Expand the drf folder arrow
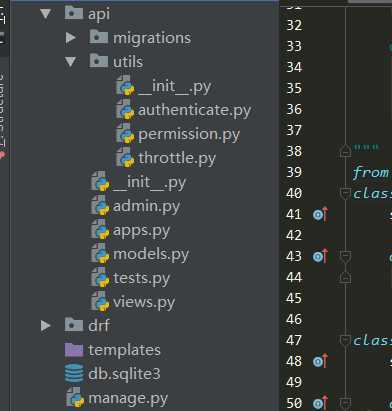Image resolution: width=392 pixels, height=411 pixels. (x=45, y=325)
